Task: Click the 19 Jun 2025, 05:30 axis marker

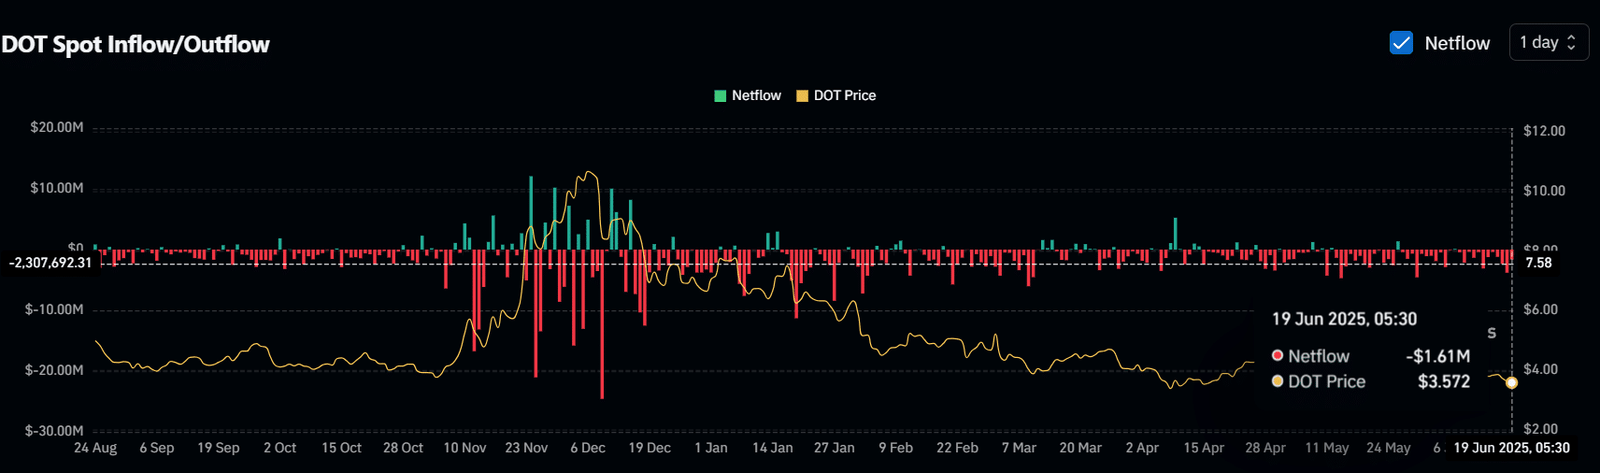Action: point(1511,448)
